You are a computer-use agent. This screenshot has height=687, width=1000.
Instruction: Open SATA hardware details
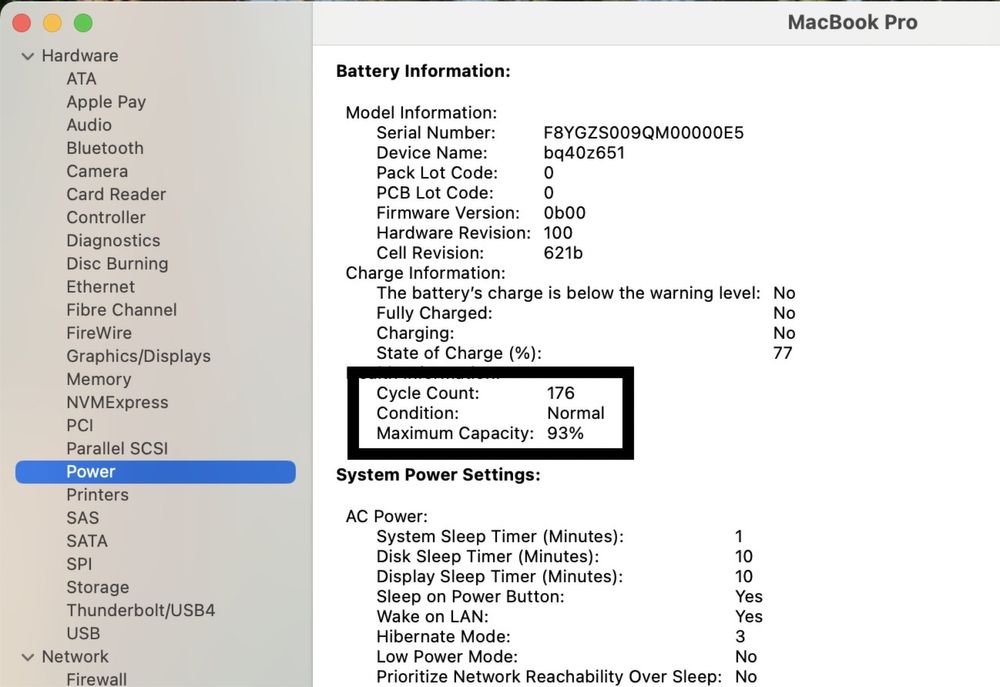click(87, 541)
